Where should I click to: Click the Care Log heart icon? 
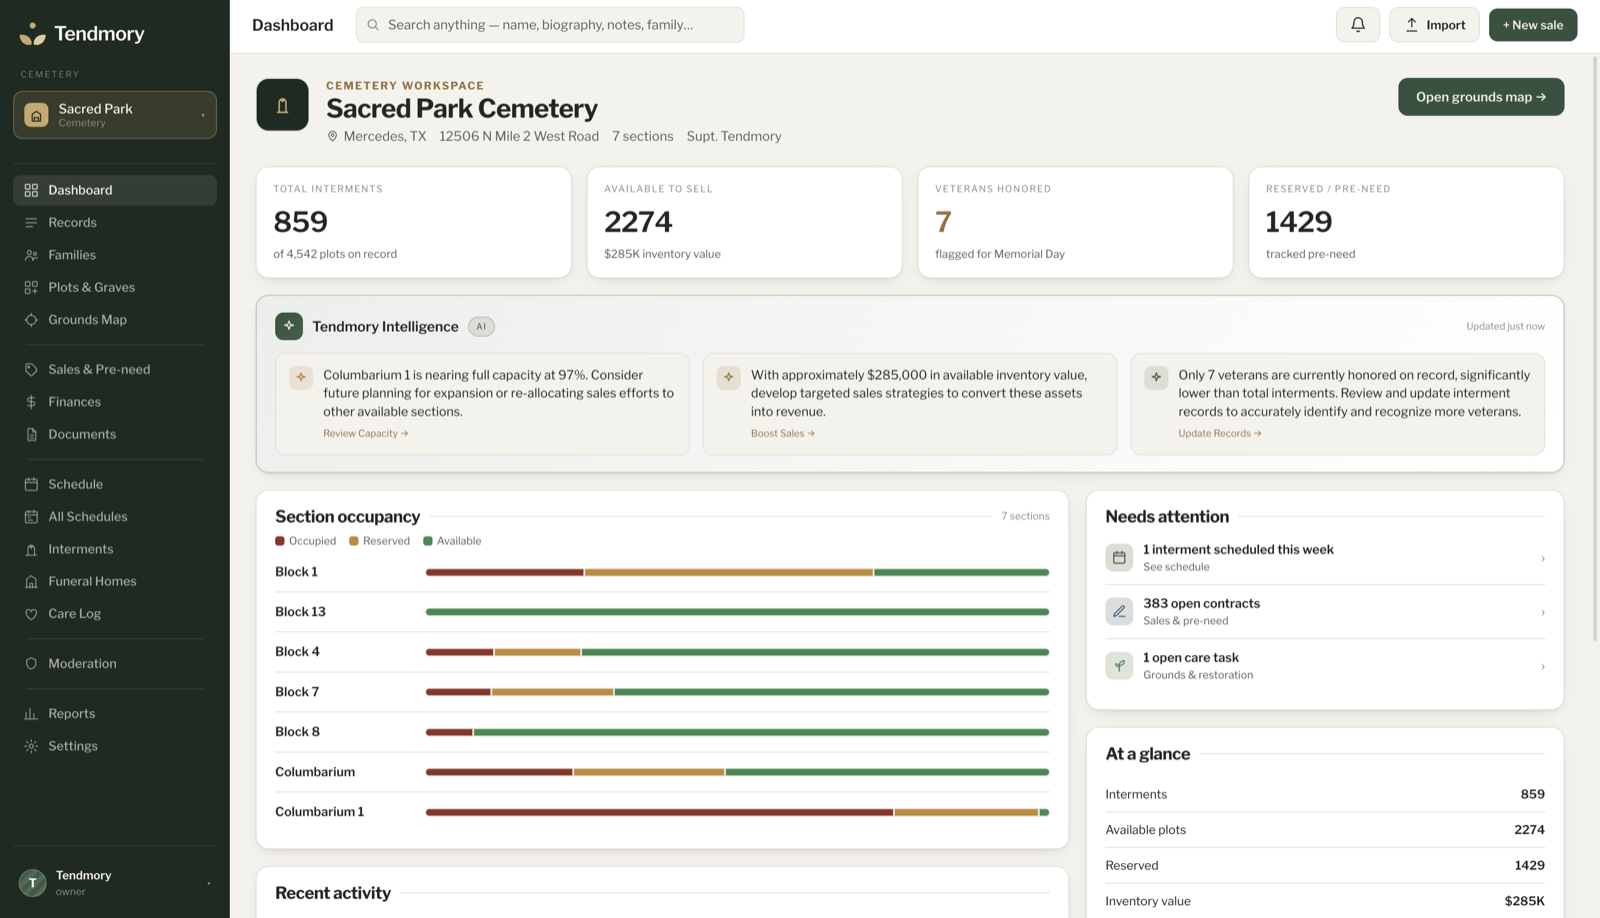coord(31,614)
